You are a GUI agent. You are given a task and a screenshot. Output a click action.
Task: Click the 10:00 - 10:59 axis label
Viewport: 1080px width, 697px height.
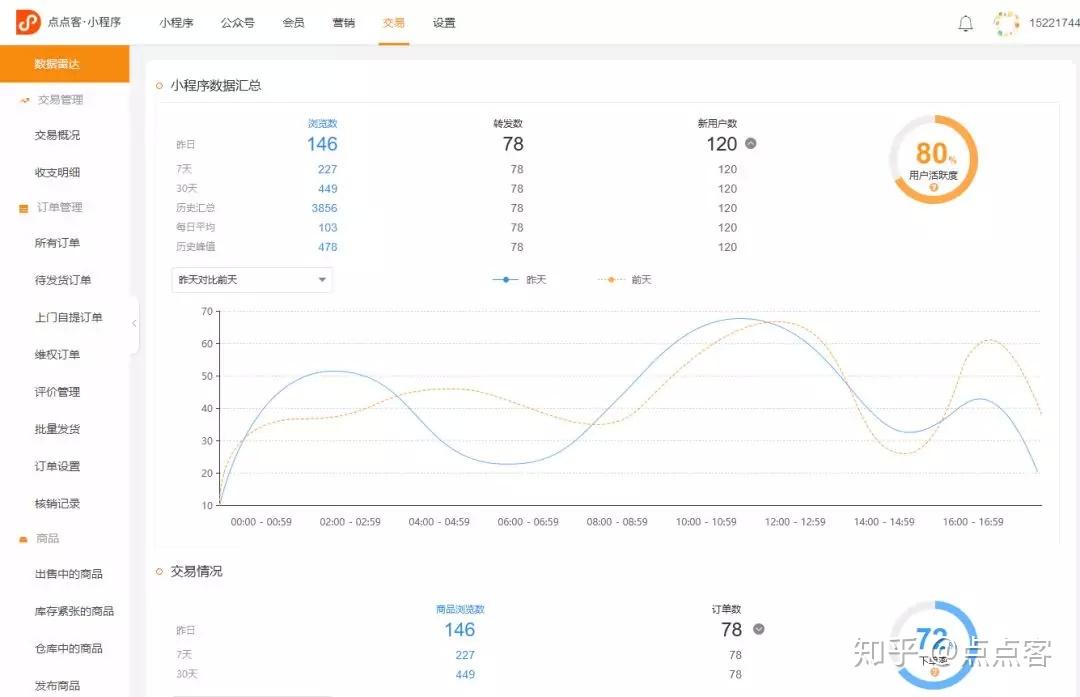pyautogui.click(x=706, y=522)
